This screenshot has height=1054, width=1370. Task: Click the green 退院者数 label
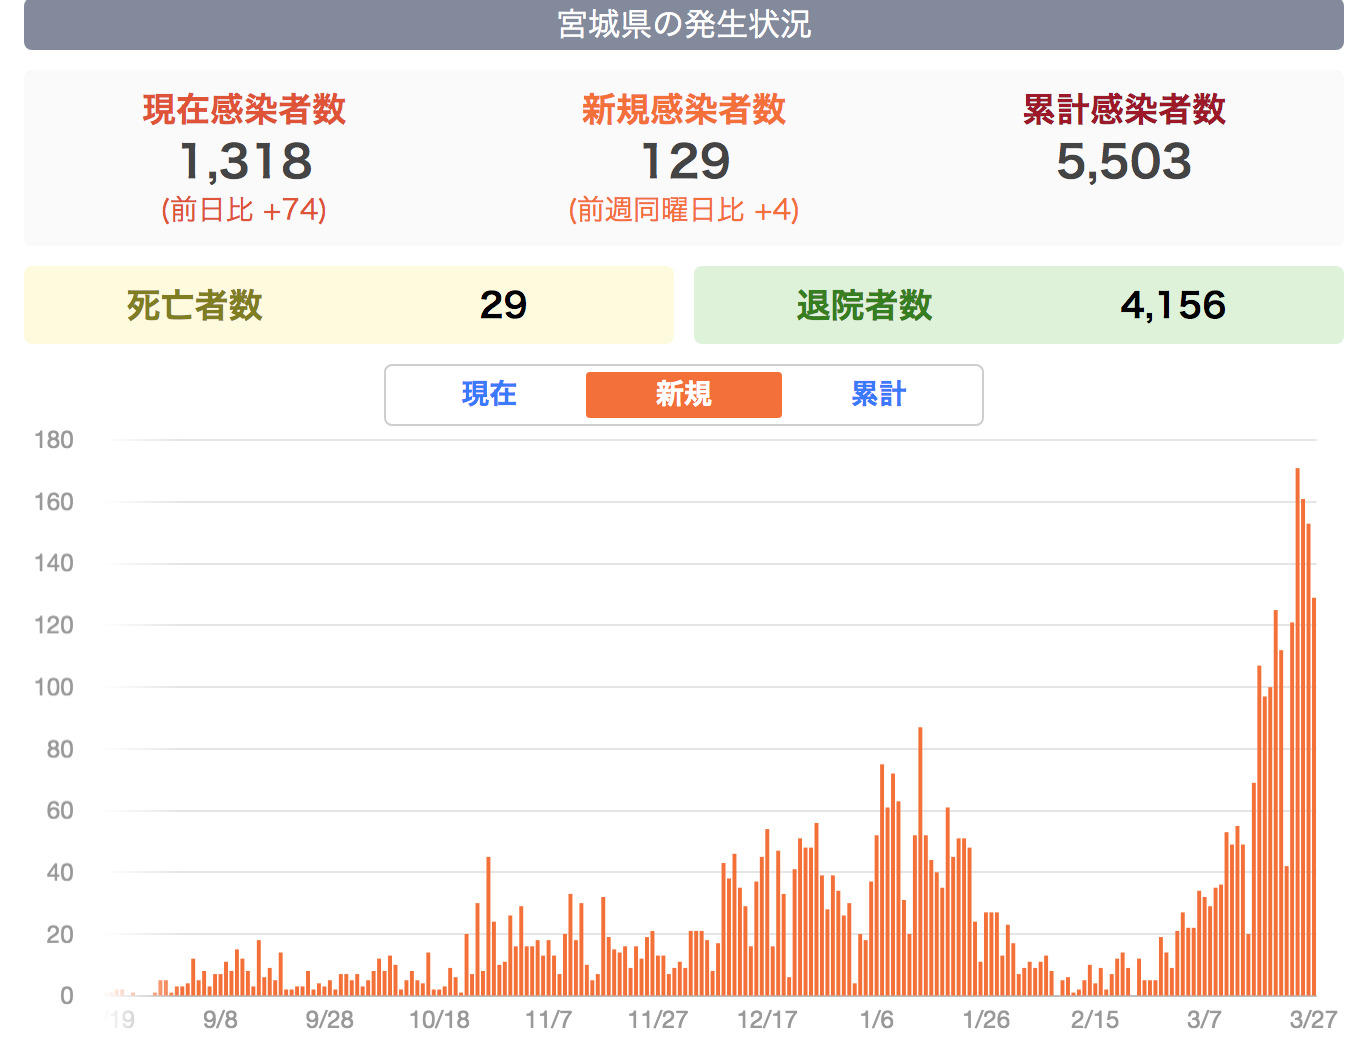coord(864,305)
